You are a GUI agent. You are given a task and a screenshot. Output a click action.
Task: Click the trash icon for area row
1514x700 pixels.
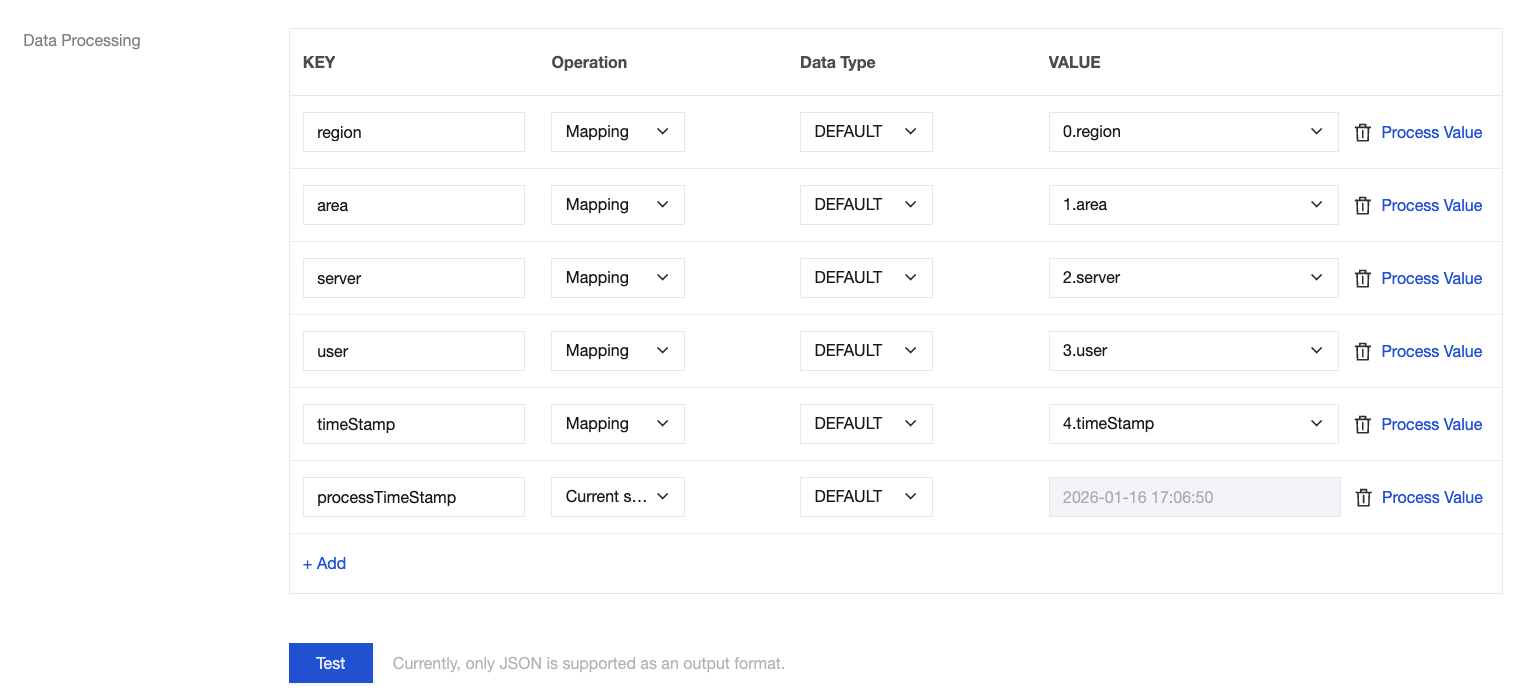(x=1362, y=206)
